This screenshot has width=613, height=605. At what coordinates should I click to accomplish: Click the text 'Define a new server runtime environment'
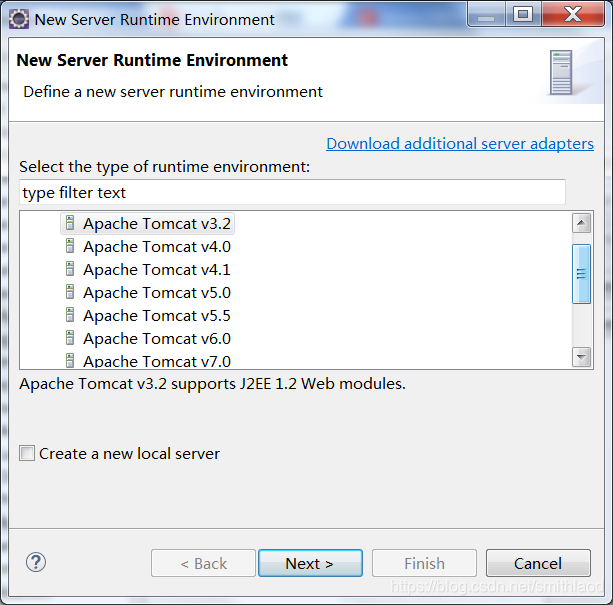[173, 92]
